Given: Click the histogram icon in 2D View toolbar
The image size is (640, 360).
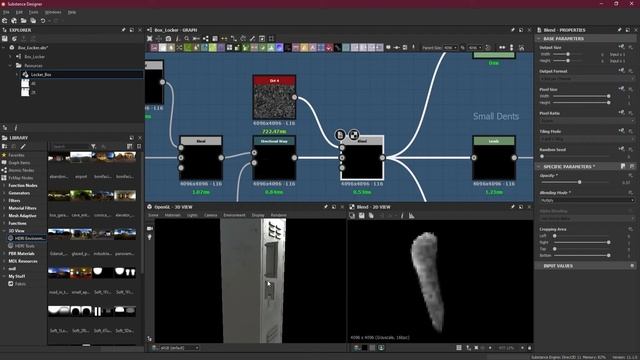Looking at the screenshot, I should coord(411,216).
